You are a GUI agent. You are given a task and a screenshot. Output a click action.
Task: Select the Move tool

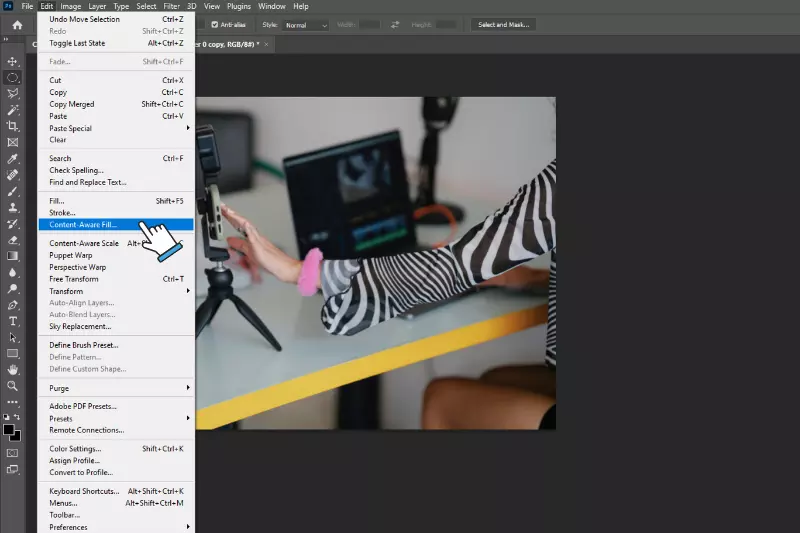(x=12, y=62)
